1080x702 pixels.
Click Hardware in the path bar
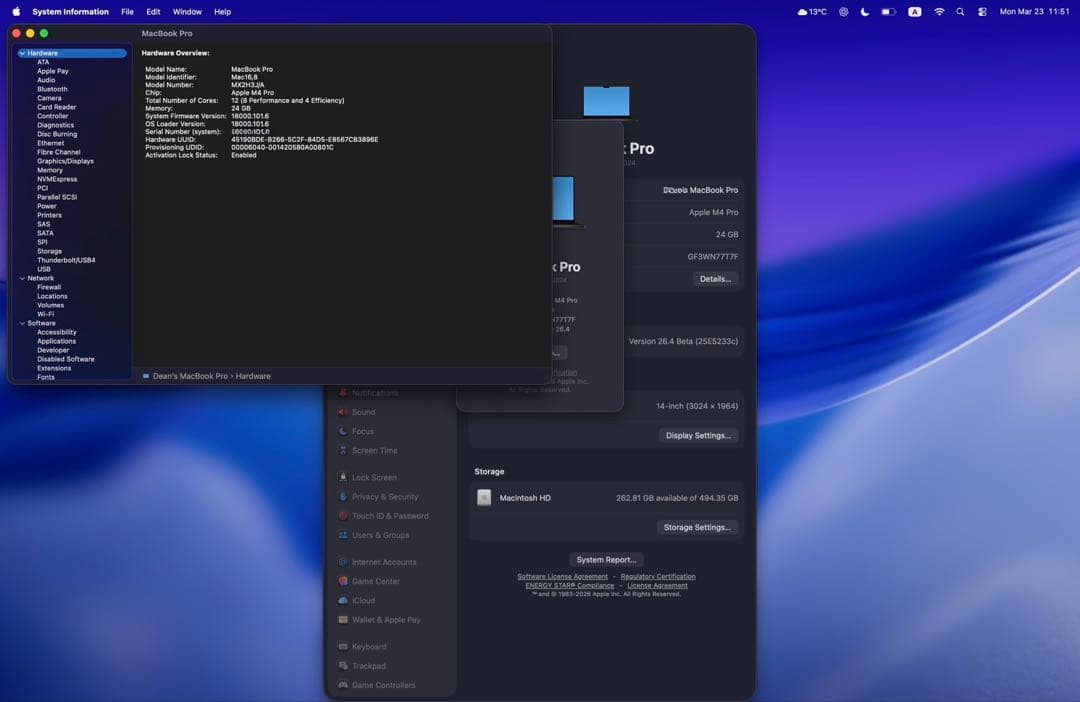[253, 376]
